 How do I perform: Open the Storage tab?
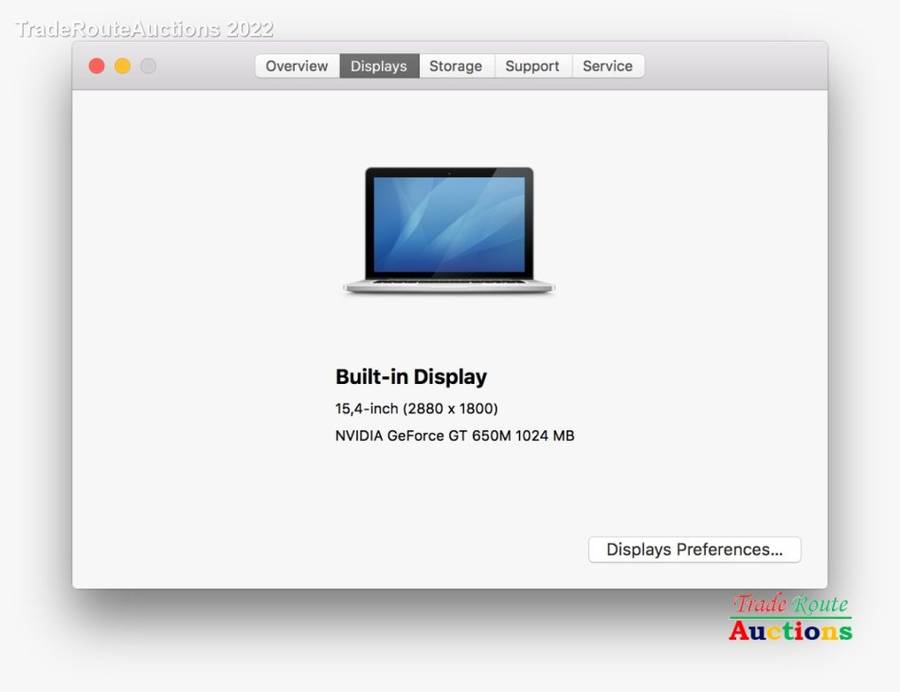pyautogui.click(x=456, y=66)
